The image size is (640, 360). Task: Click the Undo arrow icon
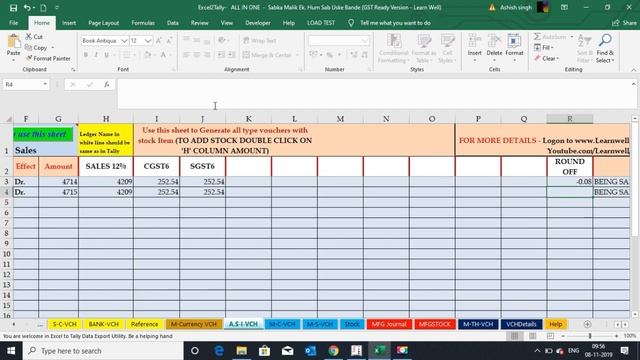click(27, 7)
